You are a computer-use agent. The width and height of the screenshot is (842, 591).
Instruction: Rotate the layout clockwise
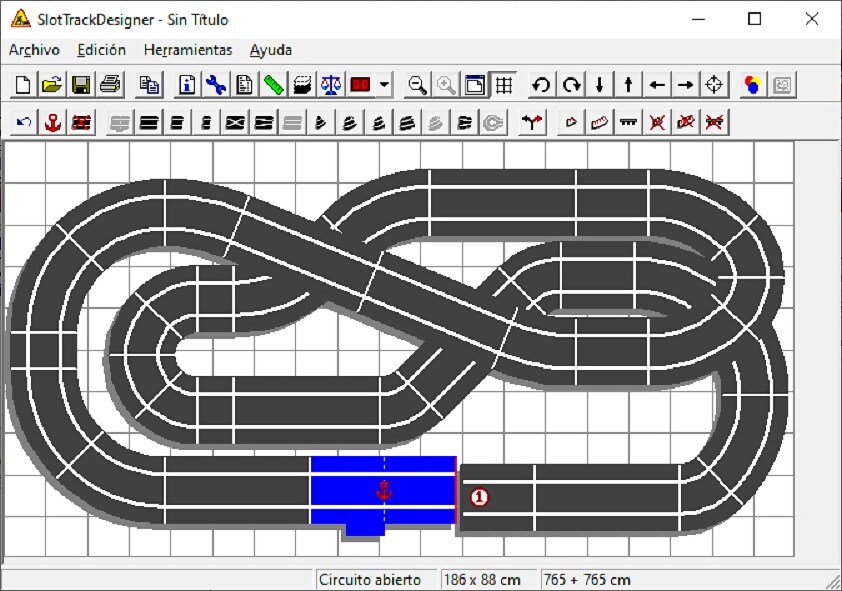click(x=571, y=85)
